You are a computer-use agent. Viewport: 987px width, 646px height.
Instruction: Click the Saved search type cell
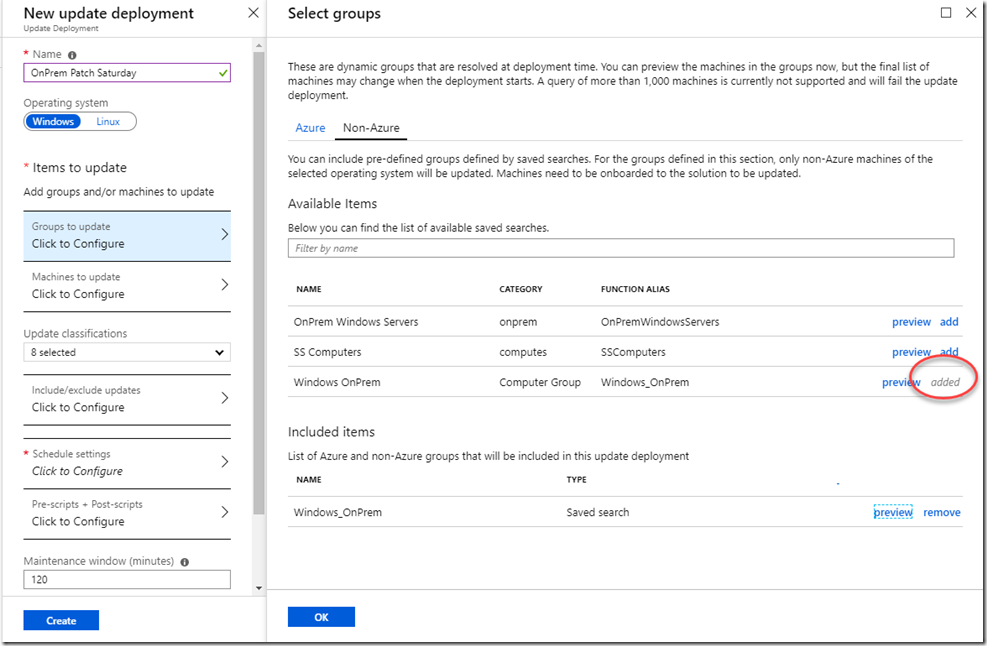[597, 513]
